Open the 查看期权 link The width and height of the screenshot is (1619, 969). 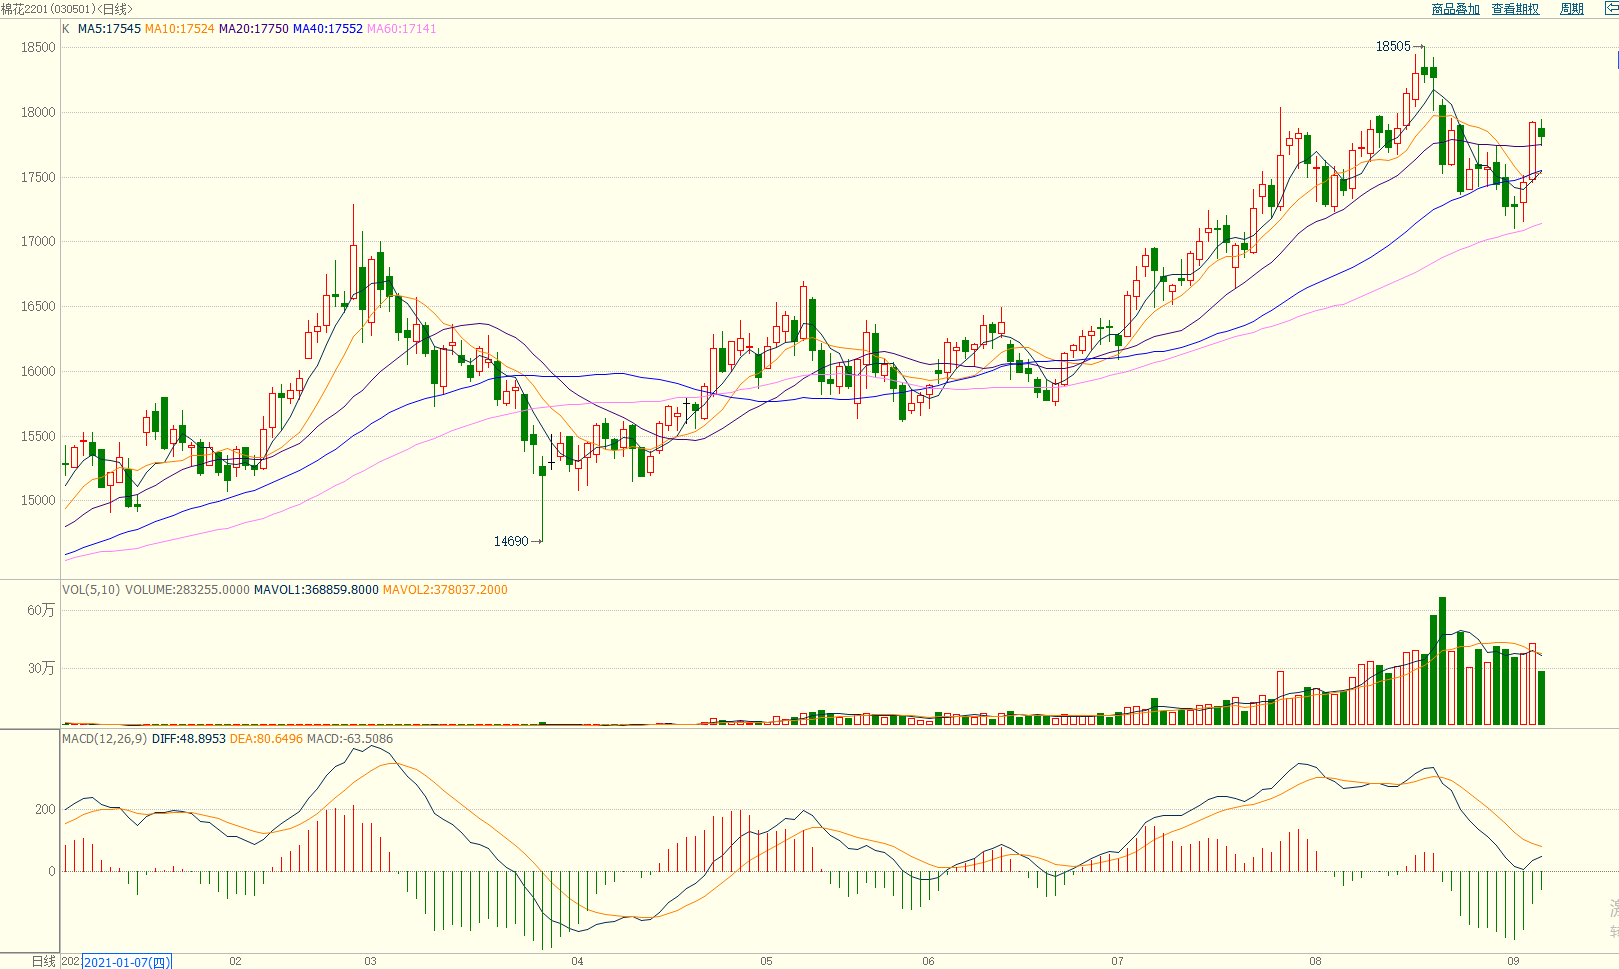(1515, 9)
